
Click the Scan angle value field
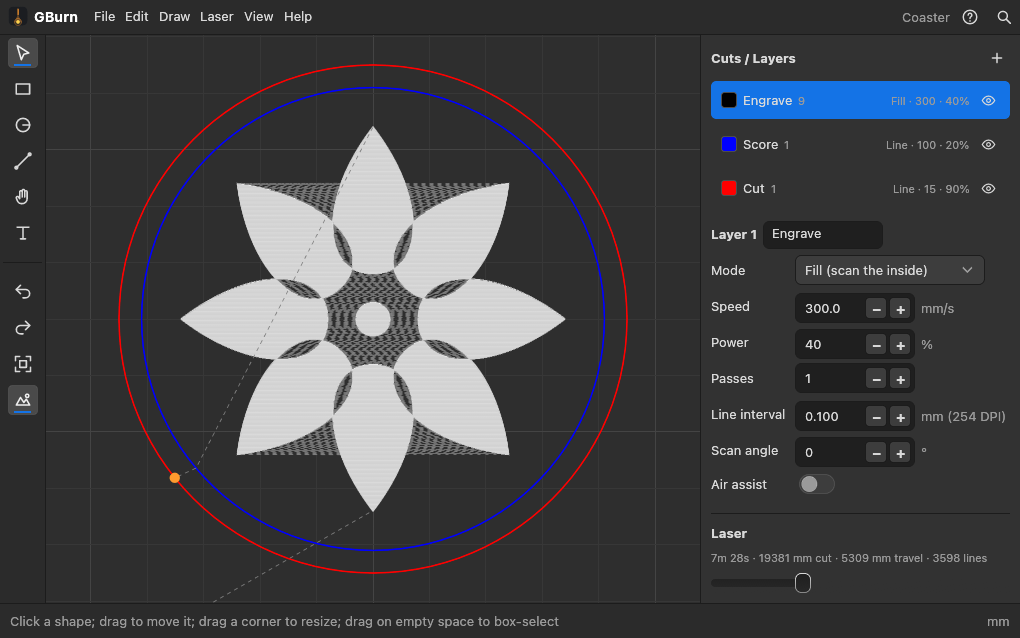(x=831, y=453)
